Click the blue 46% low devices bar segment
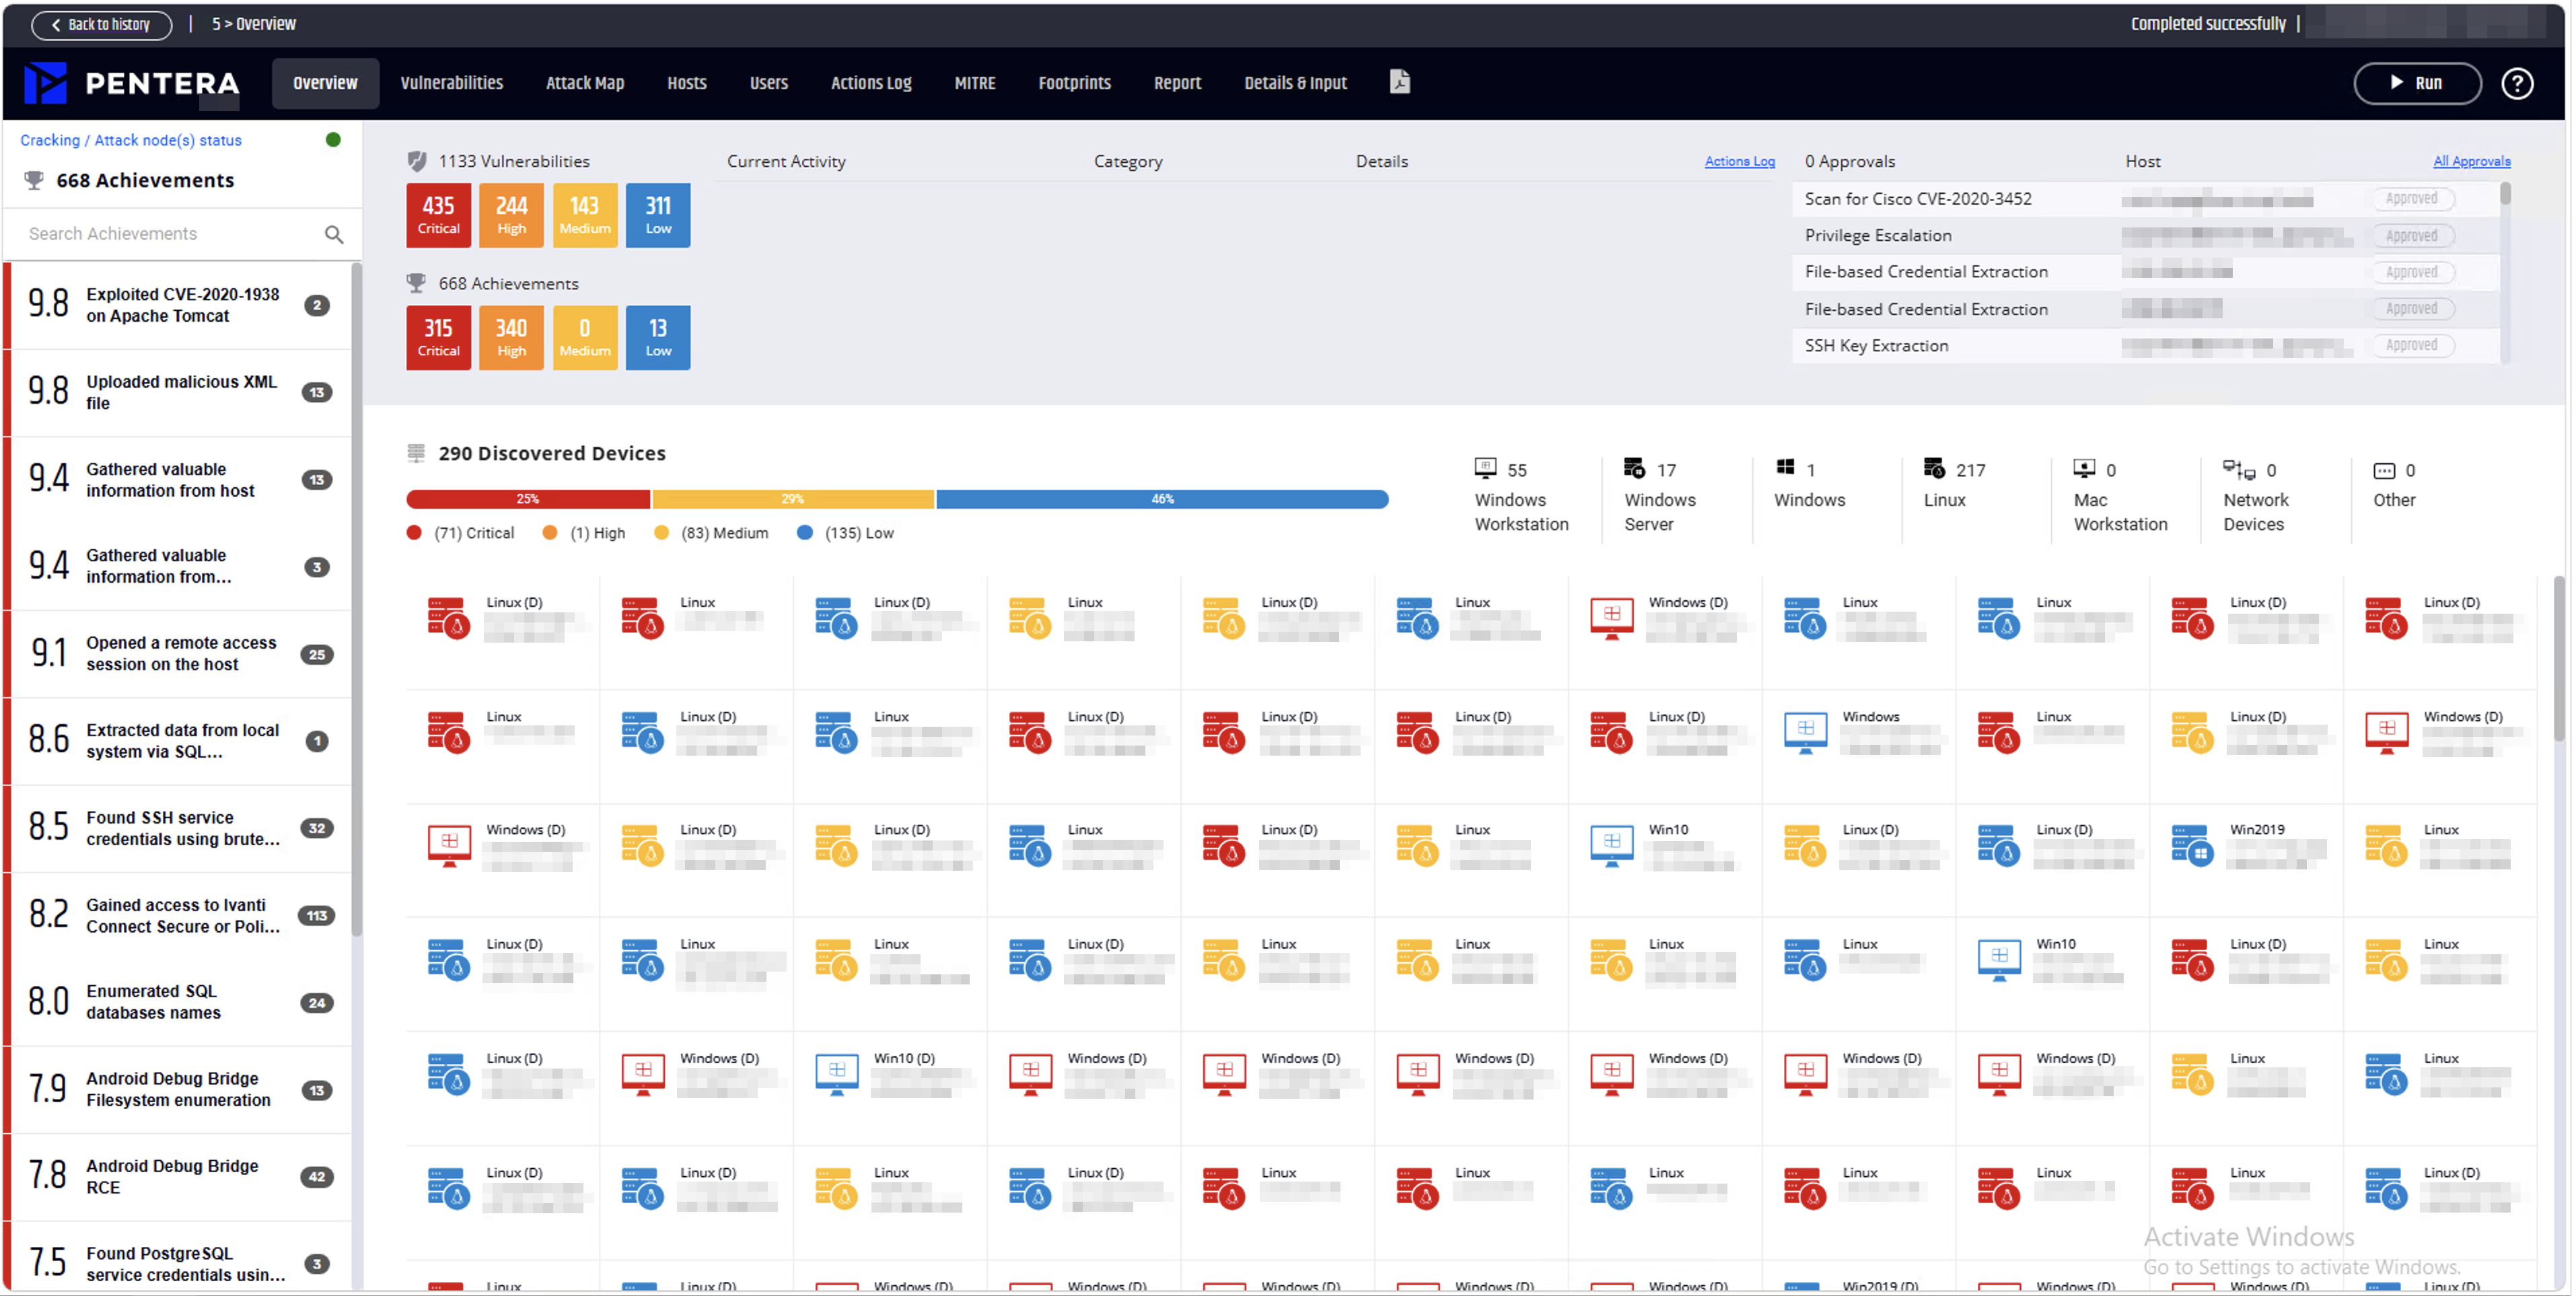The width and height of the screenshot is (2576, 1296). [x=1162, y=499]
